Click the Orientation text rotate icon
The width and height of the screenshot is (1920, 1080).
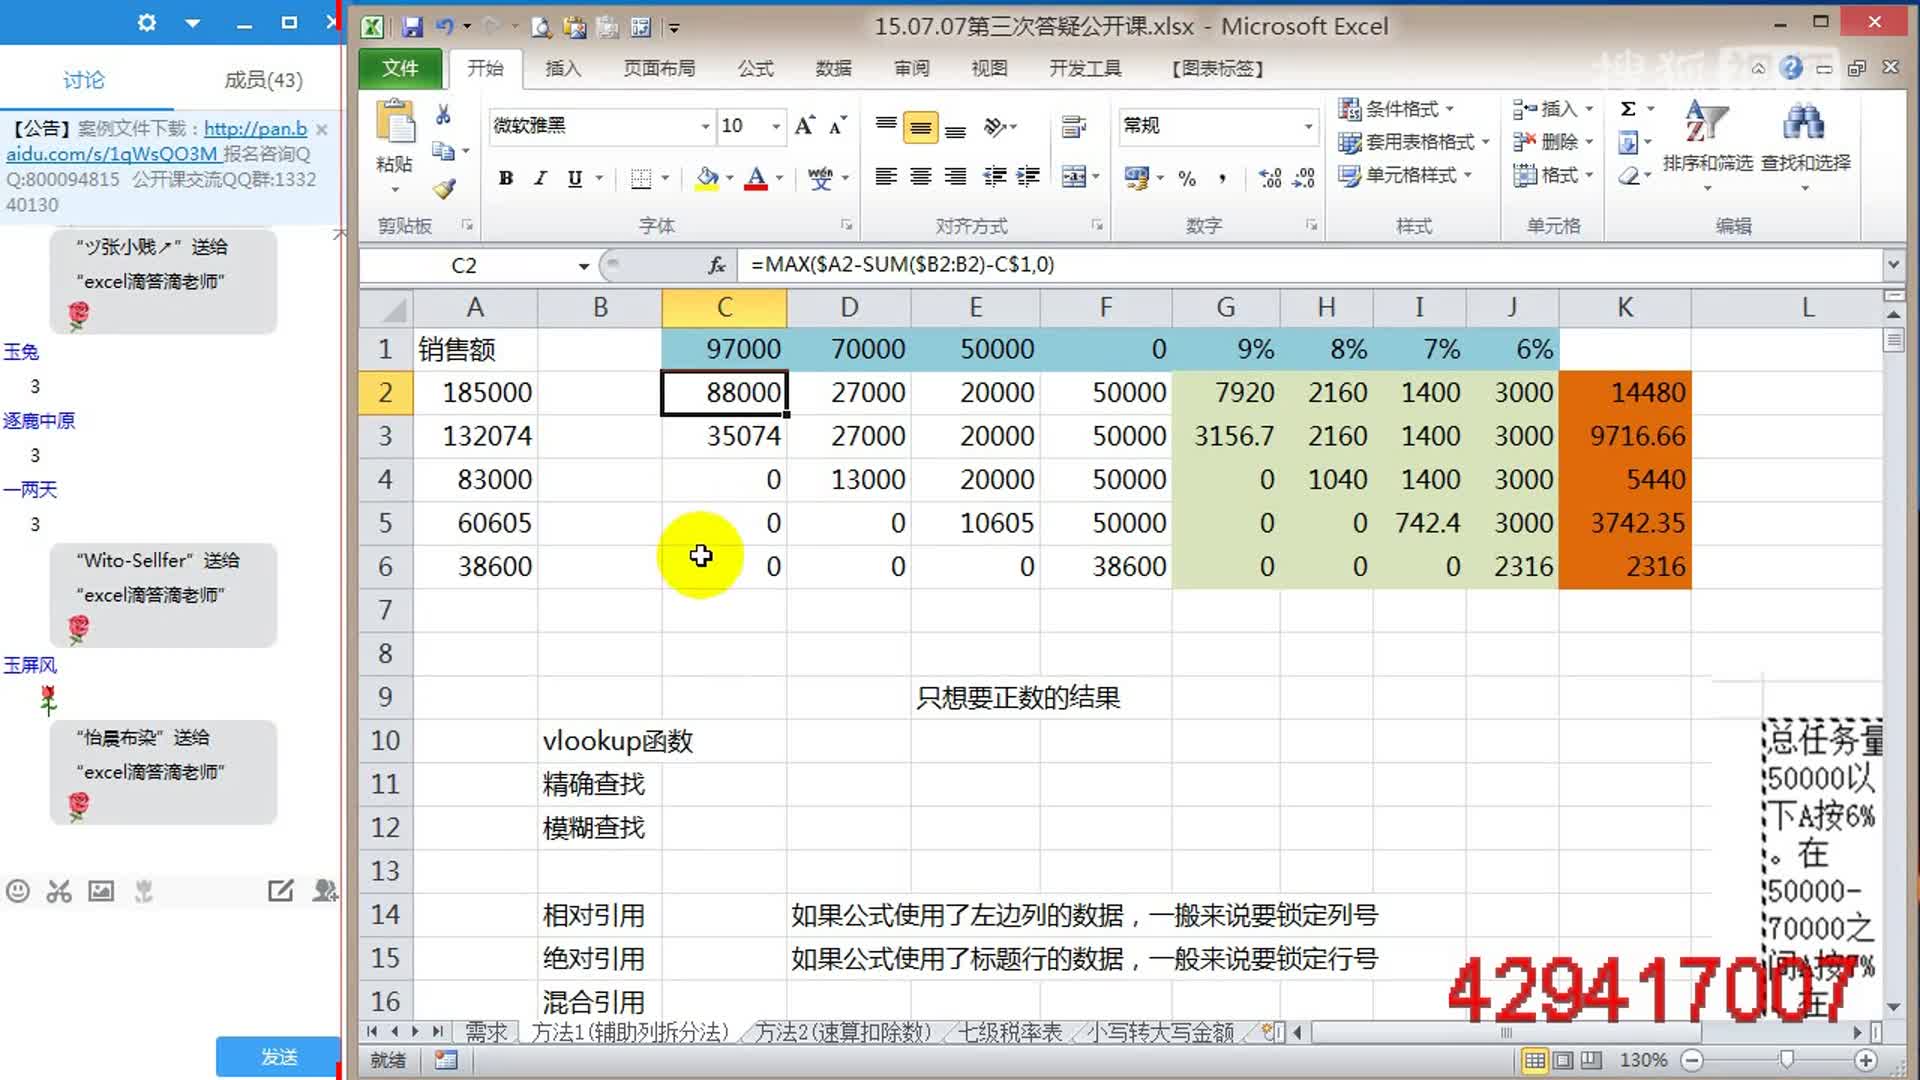coord(995,126)
